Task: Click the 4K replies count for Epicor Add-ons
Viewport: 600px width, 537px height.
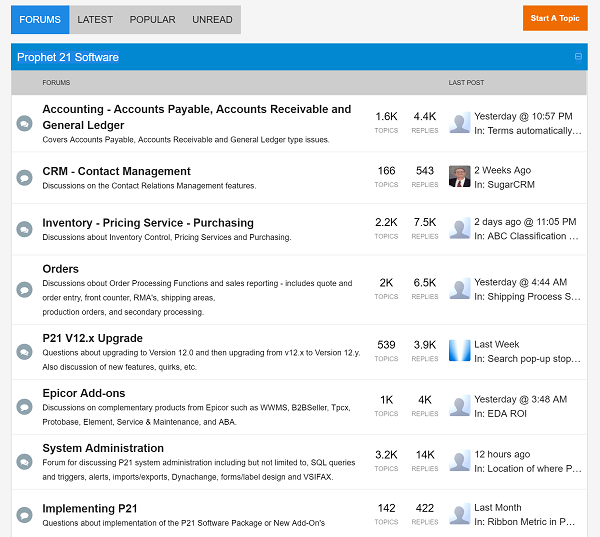Action: pos(425,400)
